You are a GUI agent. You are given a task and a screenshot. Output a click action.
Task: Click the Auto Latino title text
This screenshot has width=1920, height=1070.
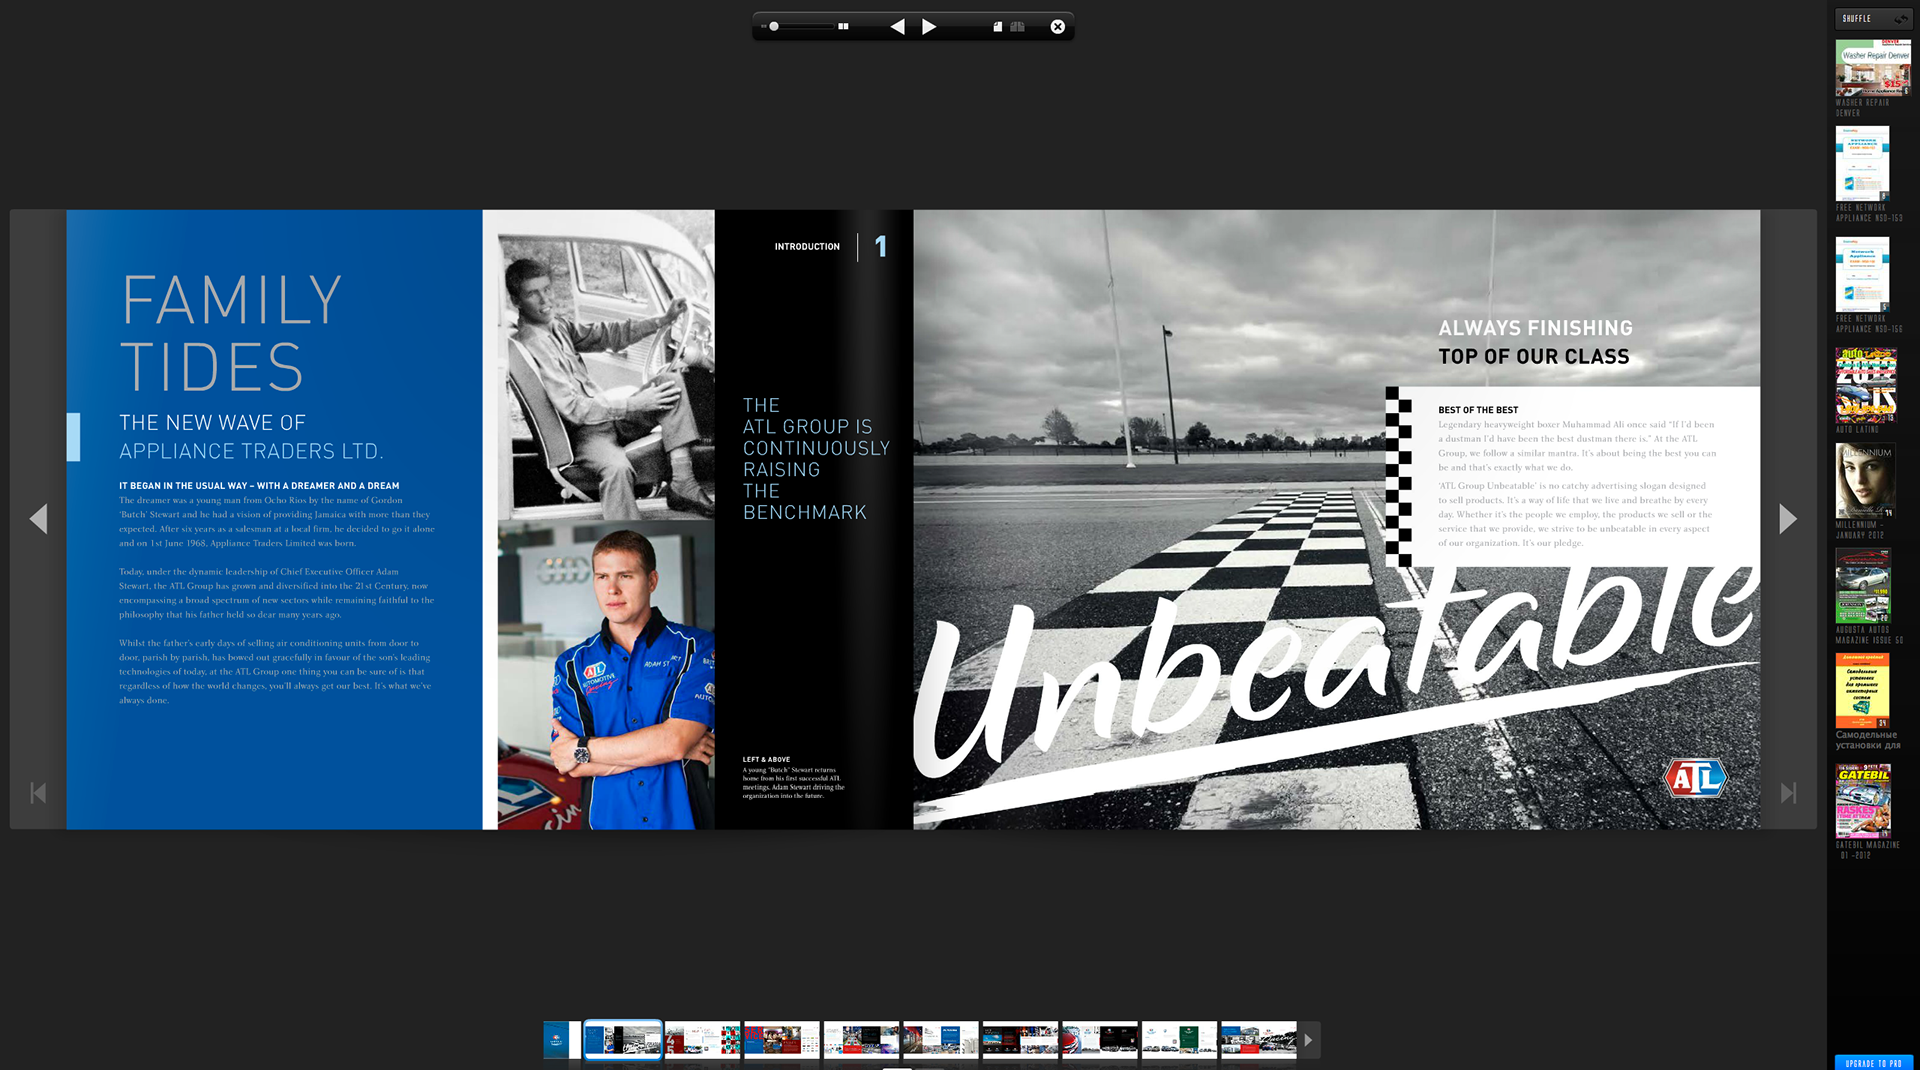[1857, 430]
